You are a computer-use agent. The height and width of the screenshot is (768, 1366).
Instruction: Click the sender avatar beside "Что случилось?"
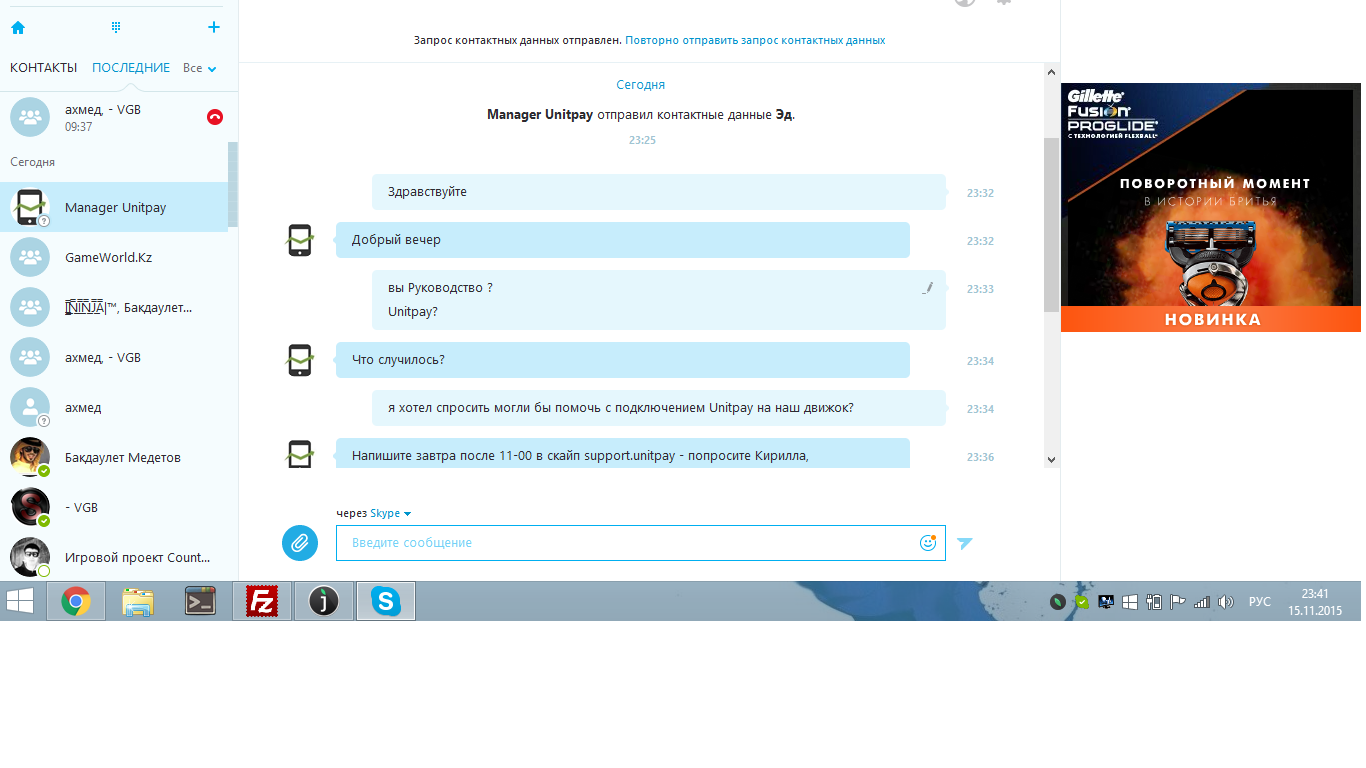(301, 360)
